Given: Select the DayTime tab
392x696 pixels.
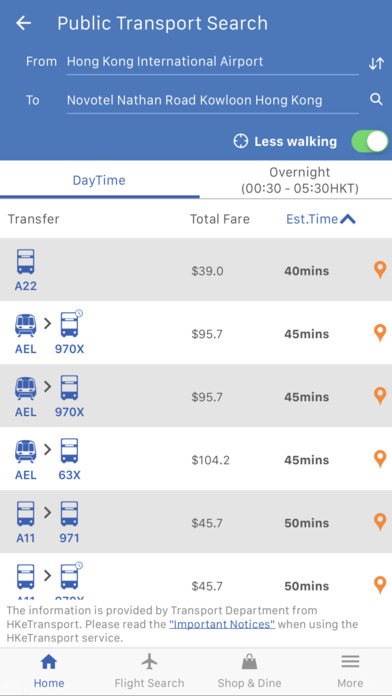Looking at the screenshot, I should tap(99, 180).
